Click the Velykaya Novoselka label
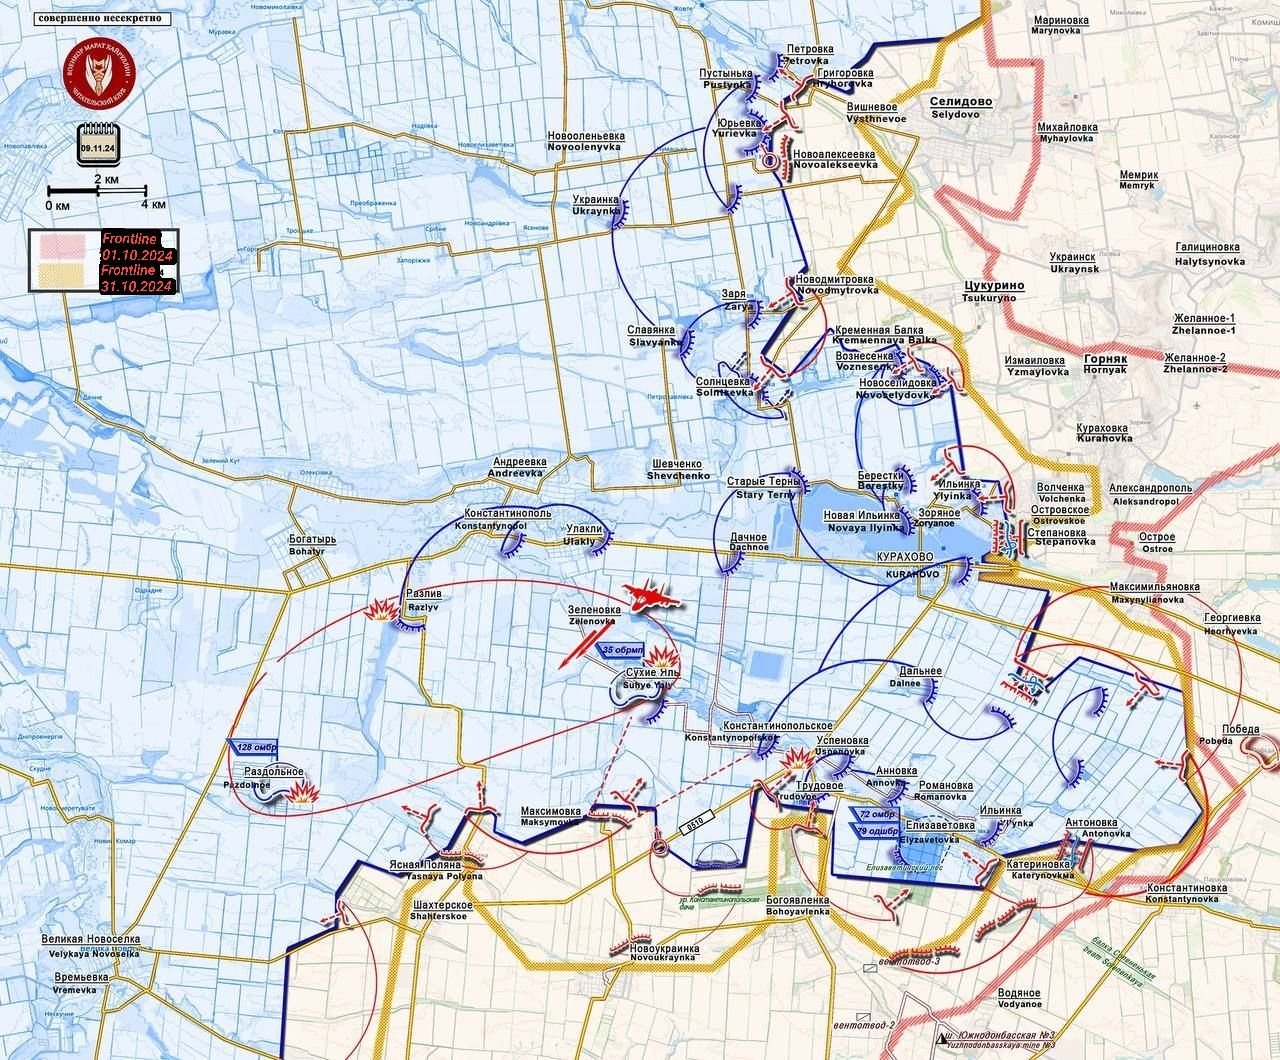The width and height of the screenshot is (1280, 1060). click(x=91, y=946)
